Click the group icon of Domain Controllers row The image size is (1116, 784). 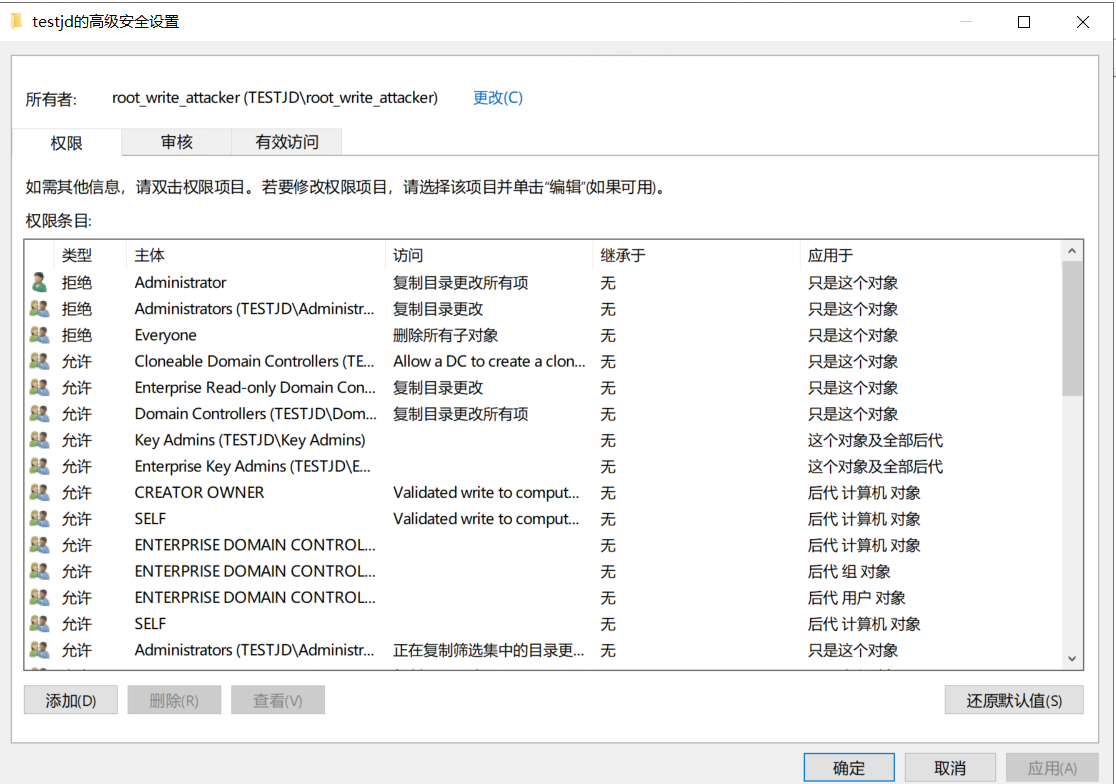tap(39, 414)
